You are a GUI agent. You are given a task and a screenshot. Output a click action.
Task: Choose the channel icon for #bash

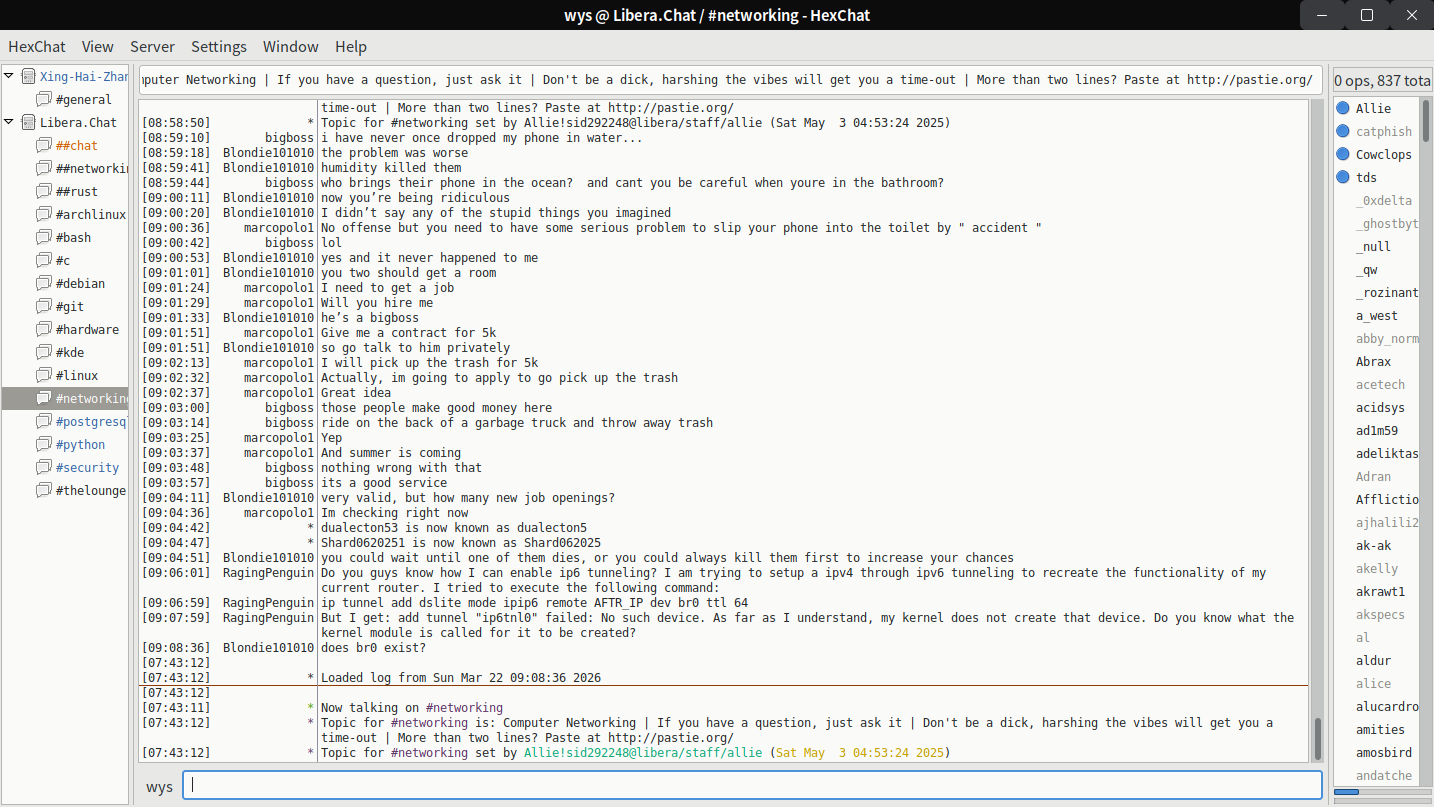tap(43, 237)
